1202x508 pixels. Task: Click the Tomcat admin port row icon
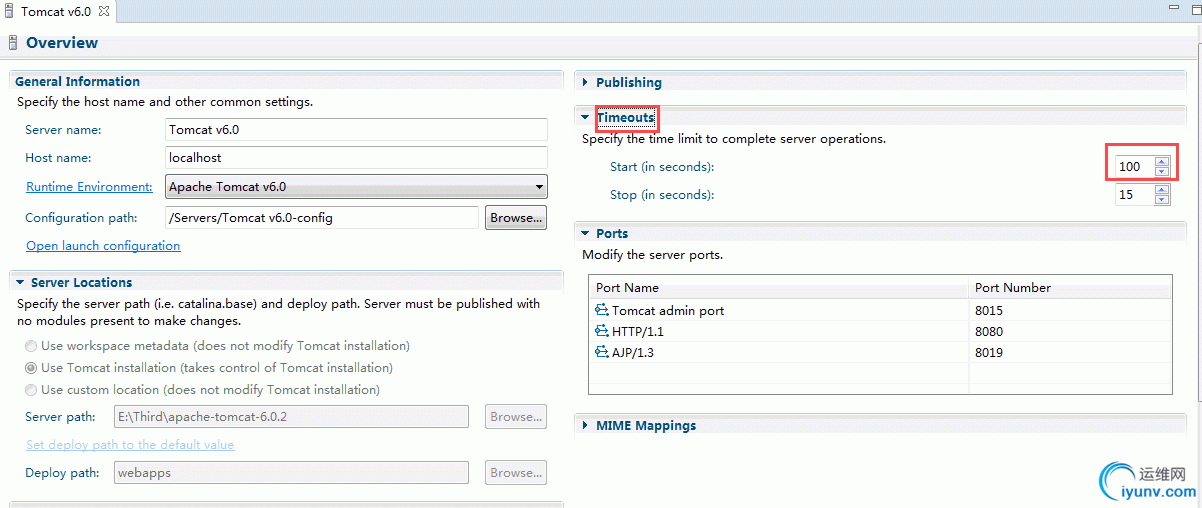click(x=602, y=310)
